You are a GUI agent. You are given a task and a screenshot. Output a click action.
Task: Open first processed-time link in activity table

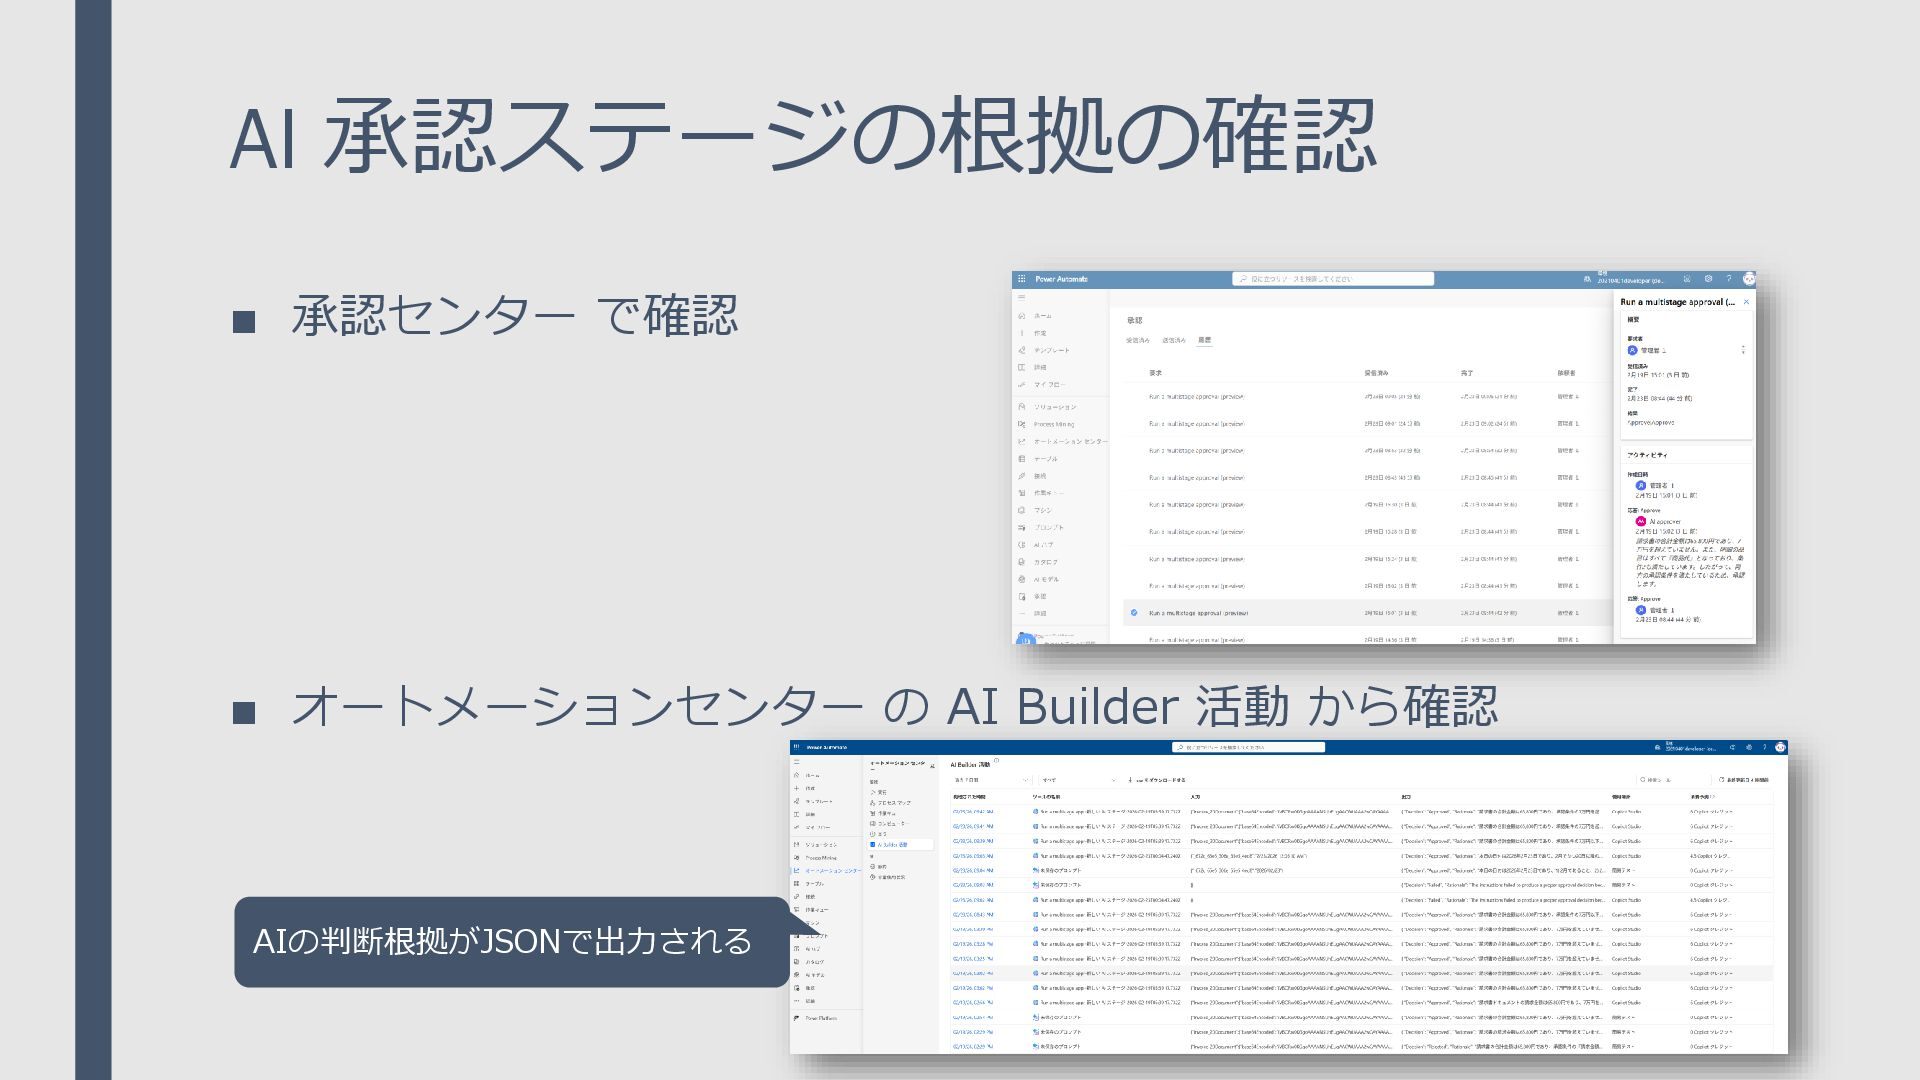(x=972, y=812)
